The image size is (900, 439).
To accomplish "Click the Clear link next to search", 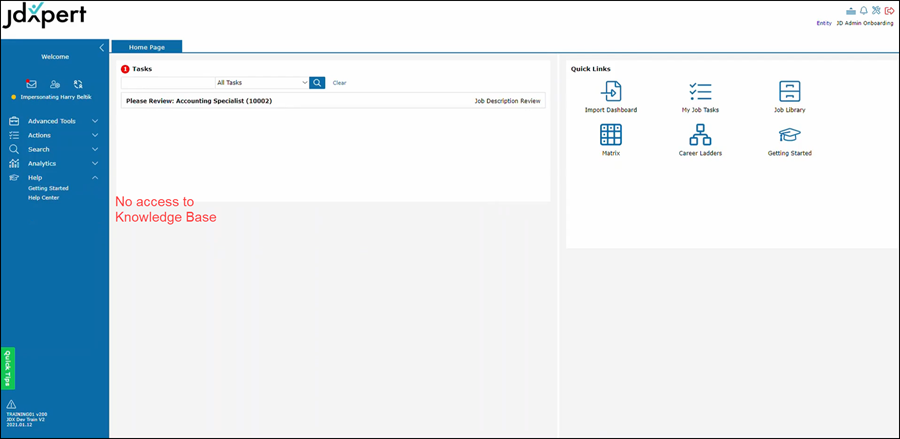I will point(339,83).
